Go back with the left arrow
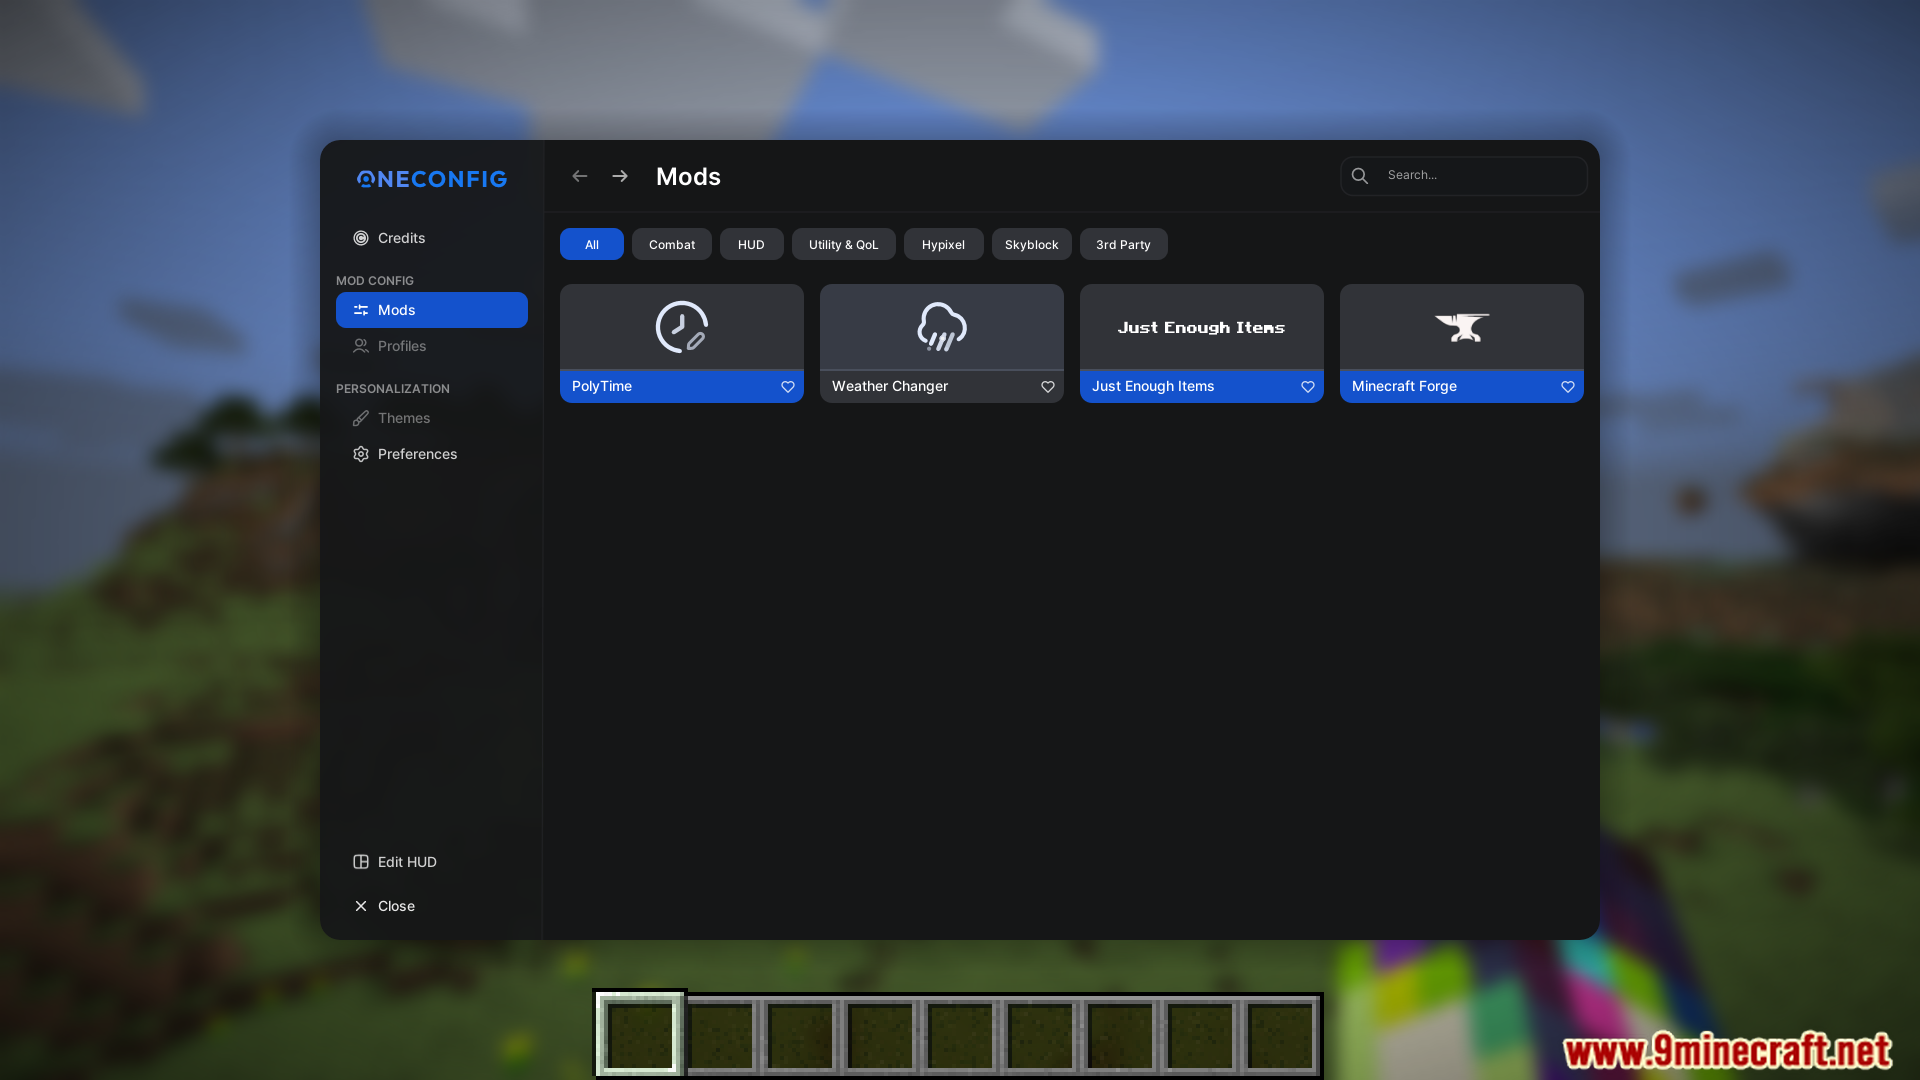Viewport: 1920px width, 1080px height. point(580,176)
